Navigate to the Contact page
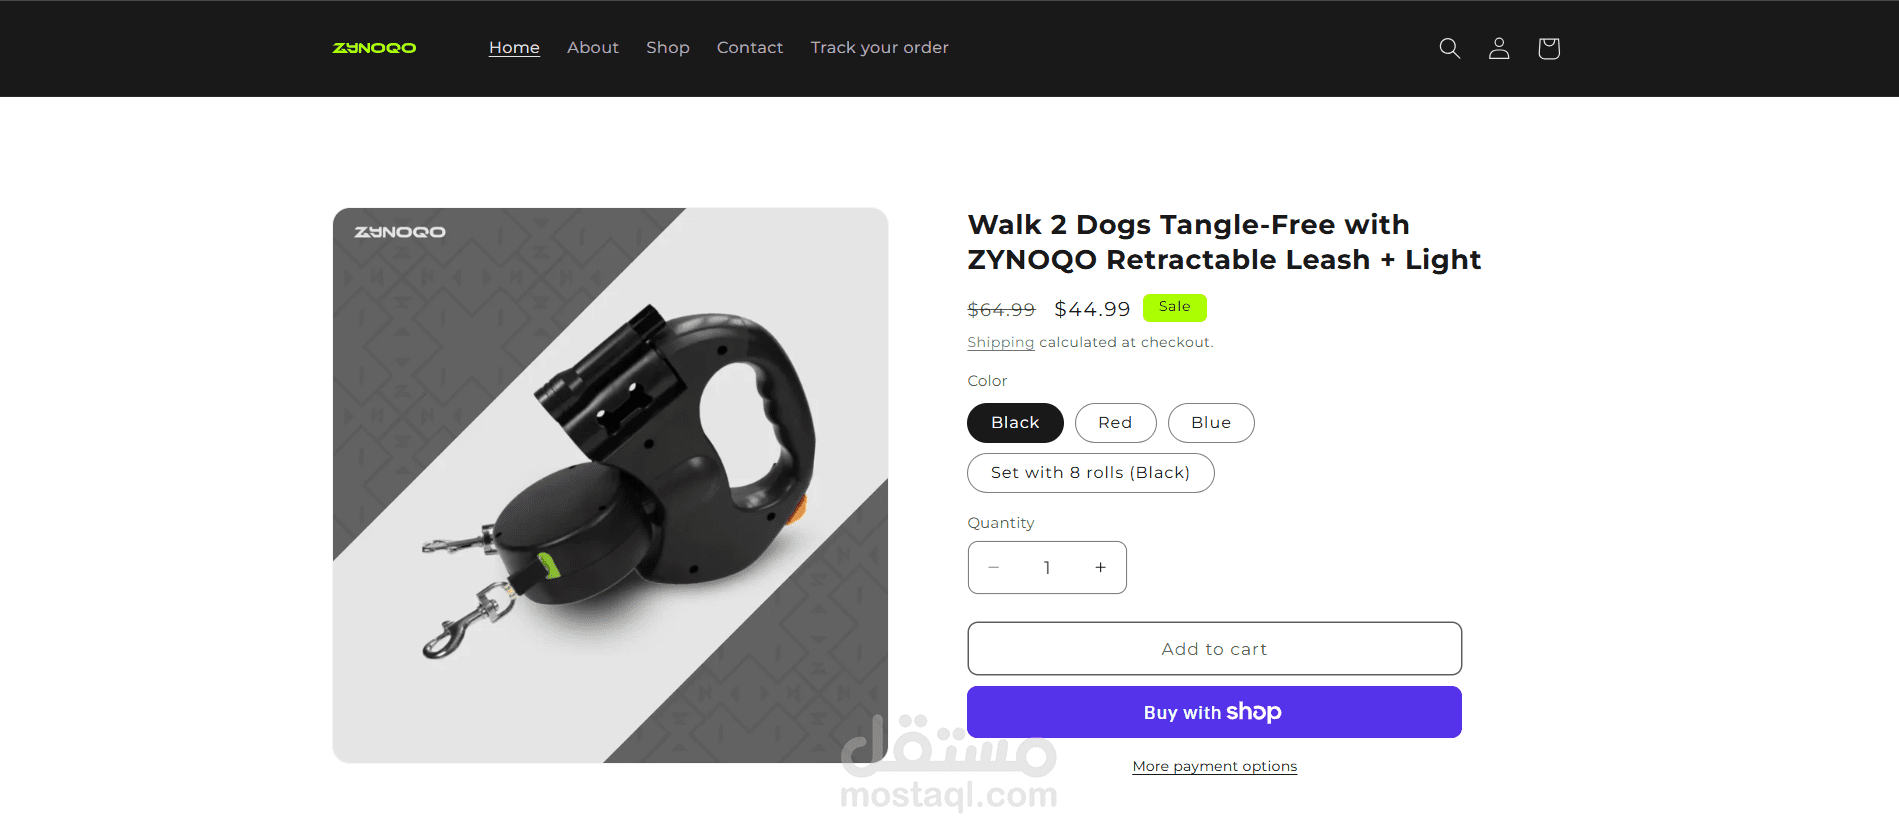Viewport: 1899px width, 831px height. pos(750,48)
